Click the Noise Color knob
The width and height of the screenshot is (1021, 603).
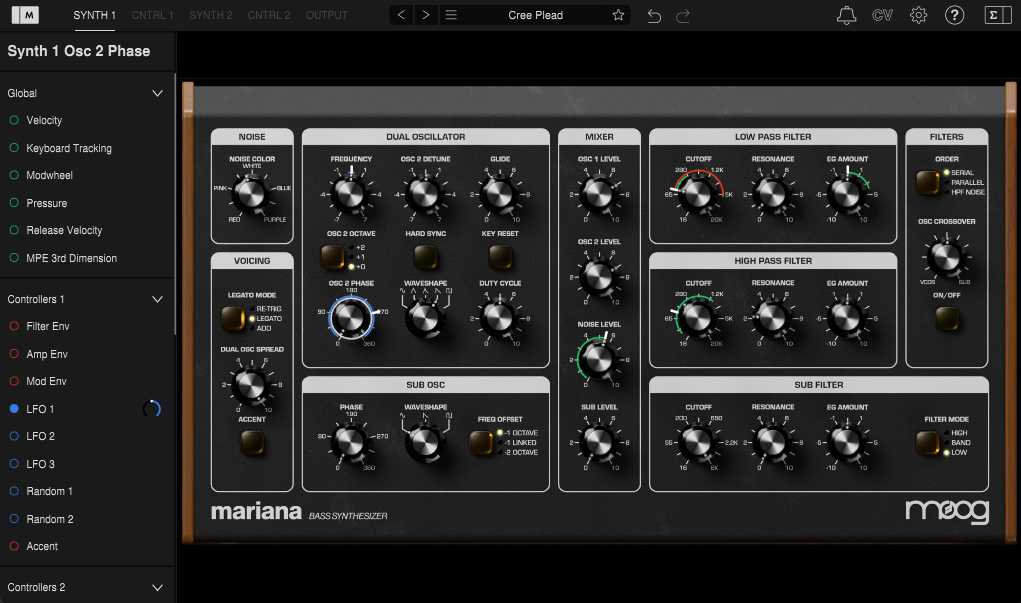[x=252, y=193]
